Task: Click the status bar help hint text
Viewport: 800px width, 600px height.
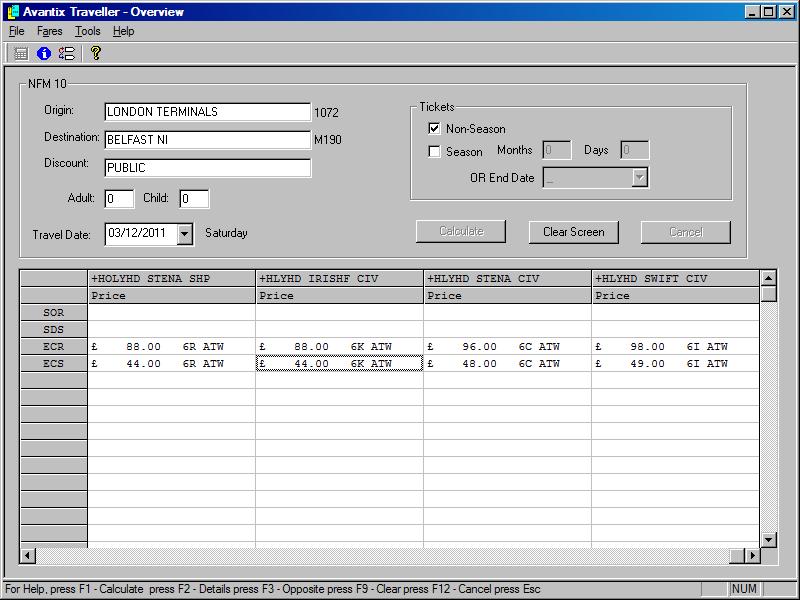Action: [272, 589]
